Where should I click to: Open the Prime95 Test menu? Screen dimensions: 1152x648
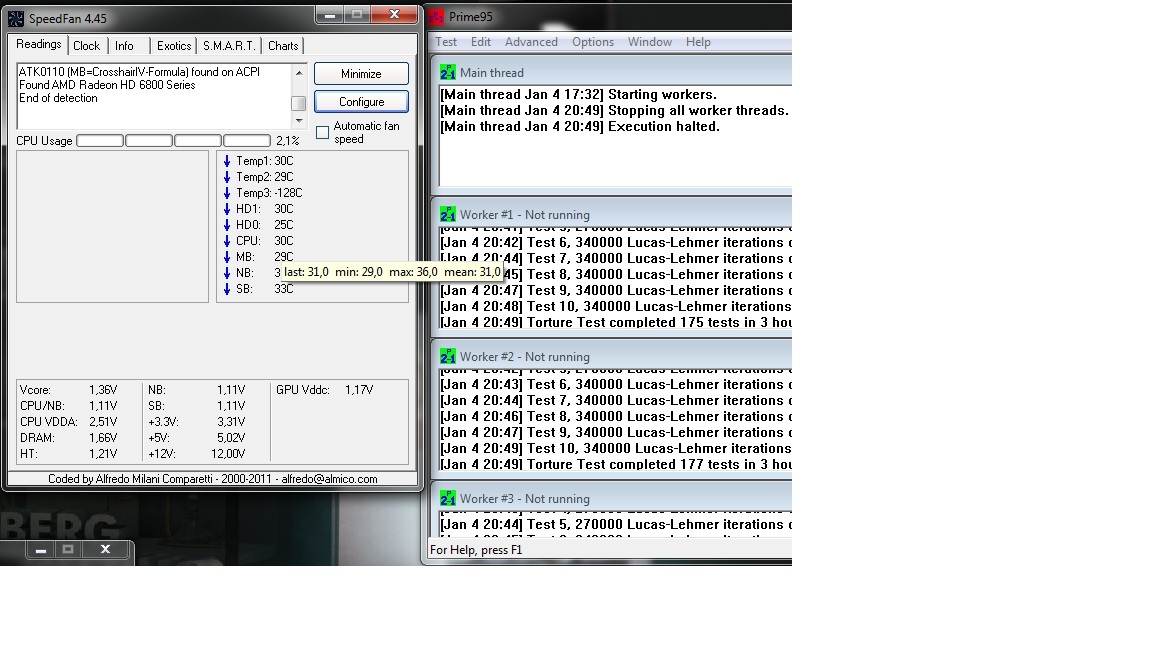(446, 42)
